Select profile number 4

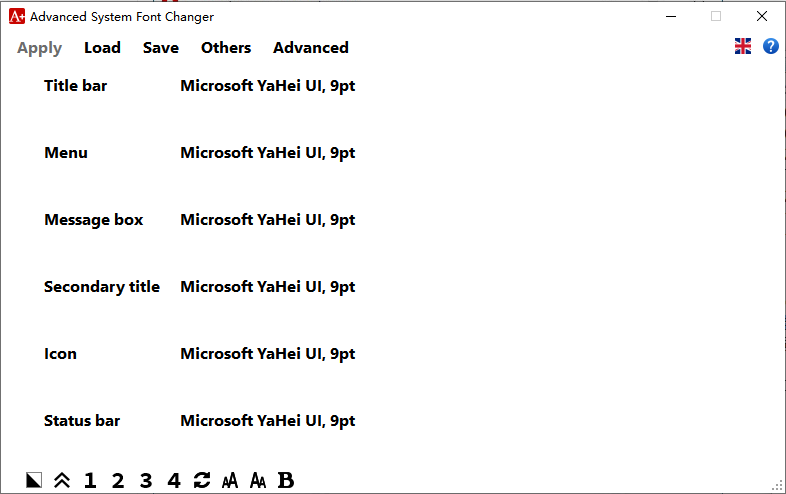(x=174, y=481)
